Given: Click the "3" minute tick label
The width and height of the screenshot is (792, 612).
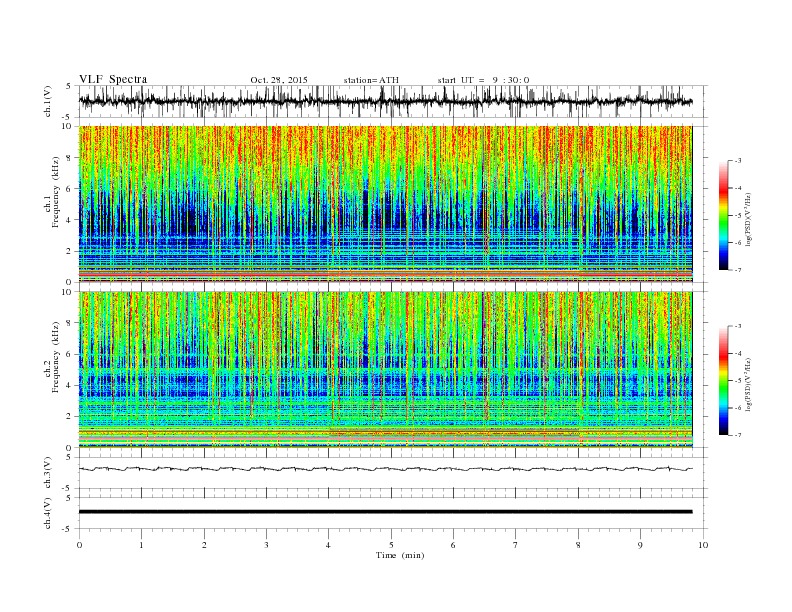Looking at the screenshot, I should point(267,545).
